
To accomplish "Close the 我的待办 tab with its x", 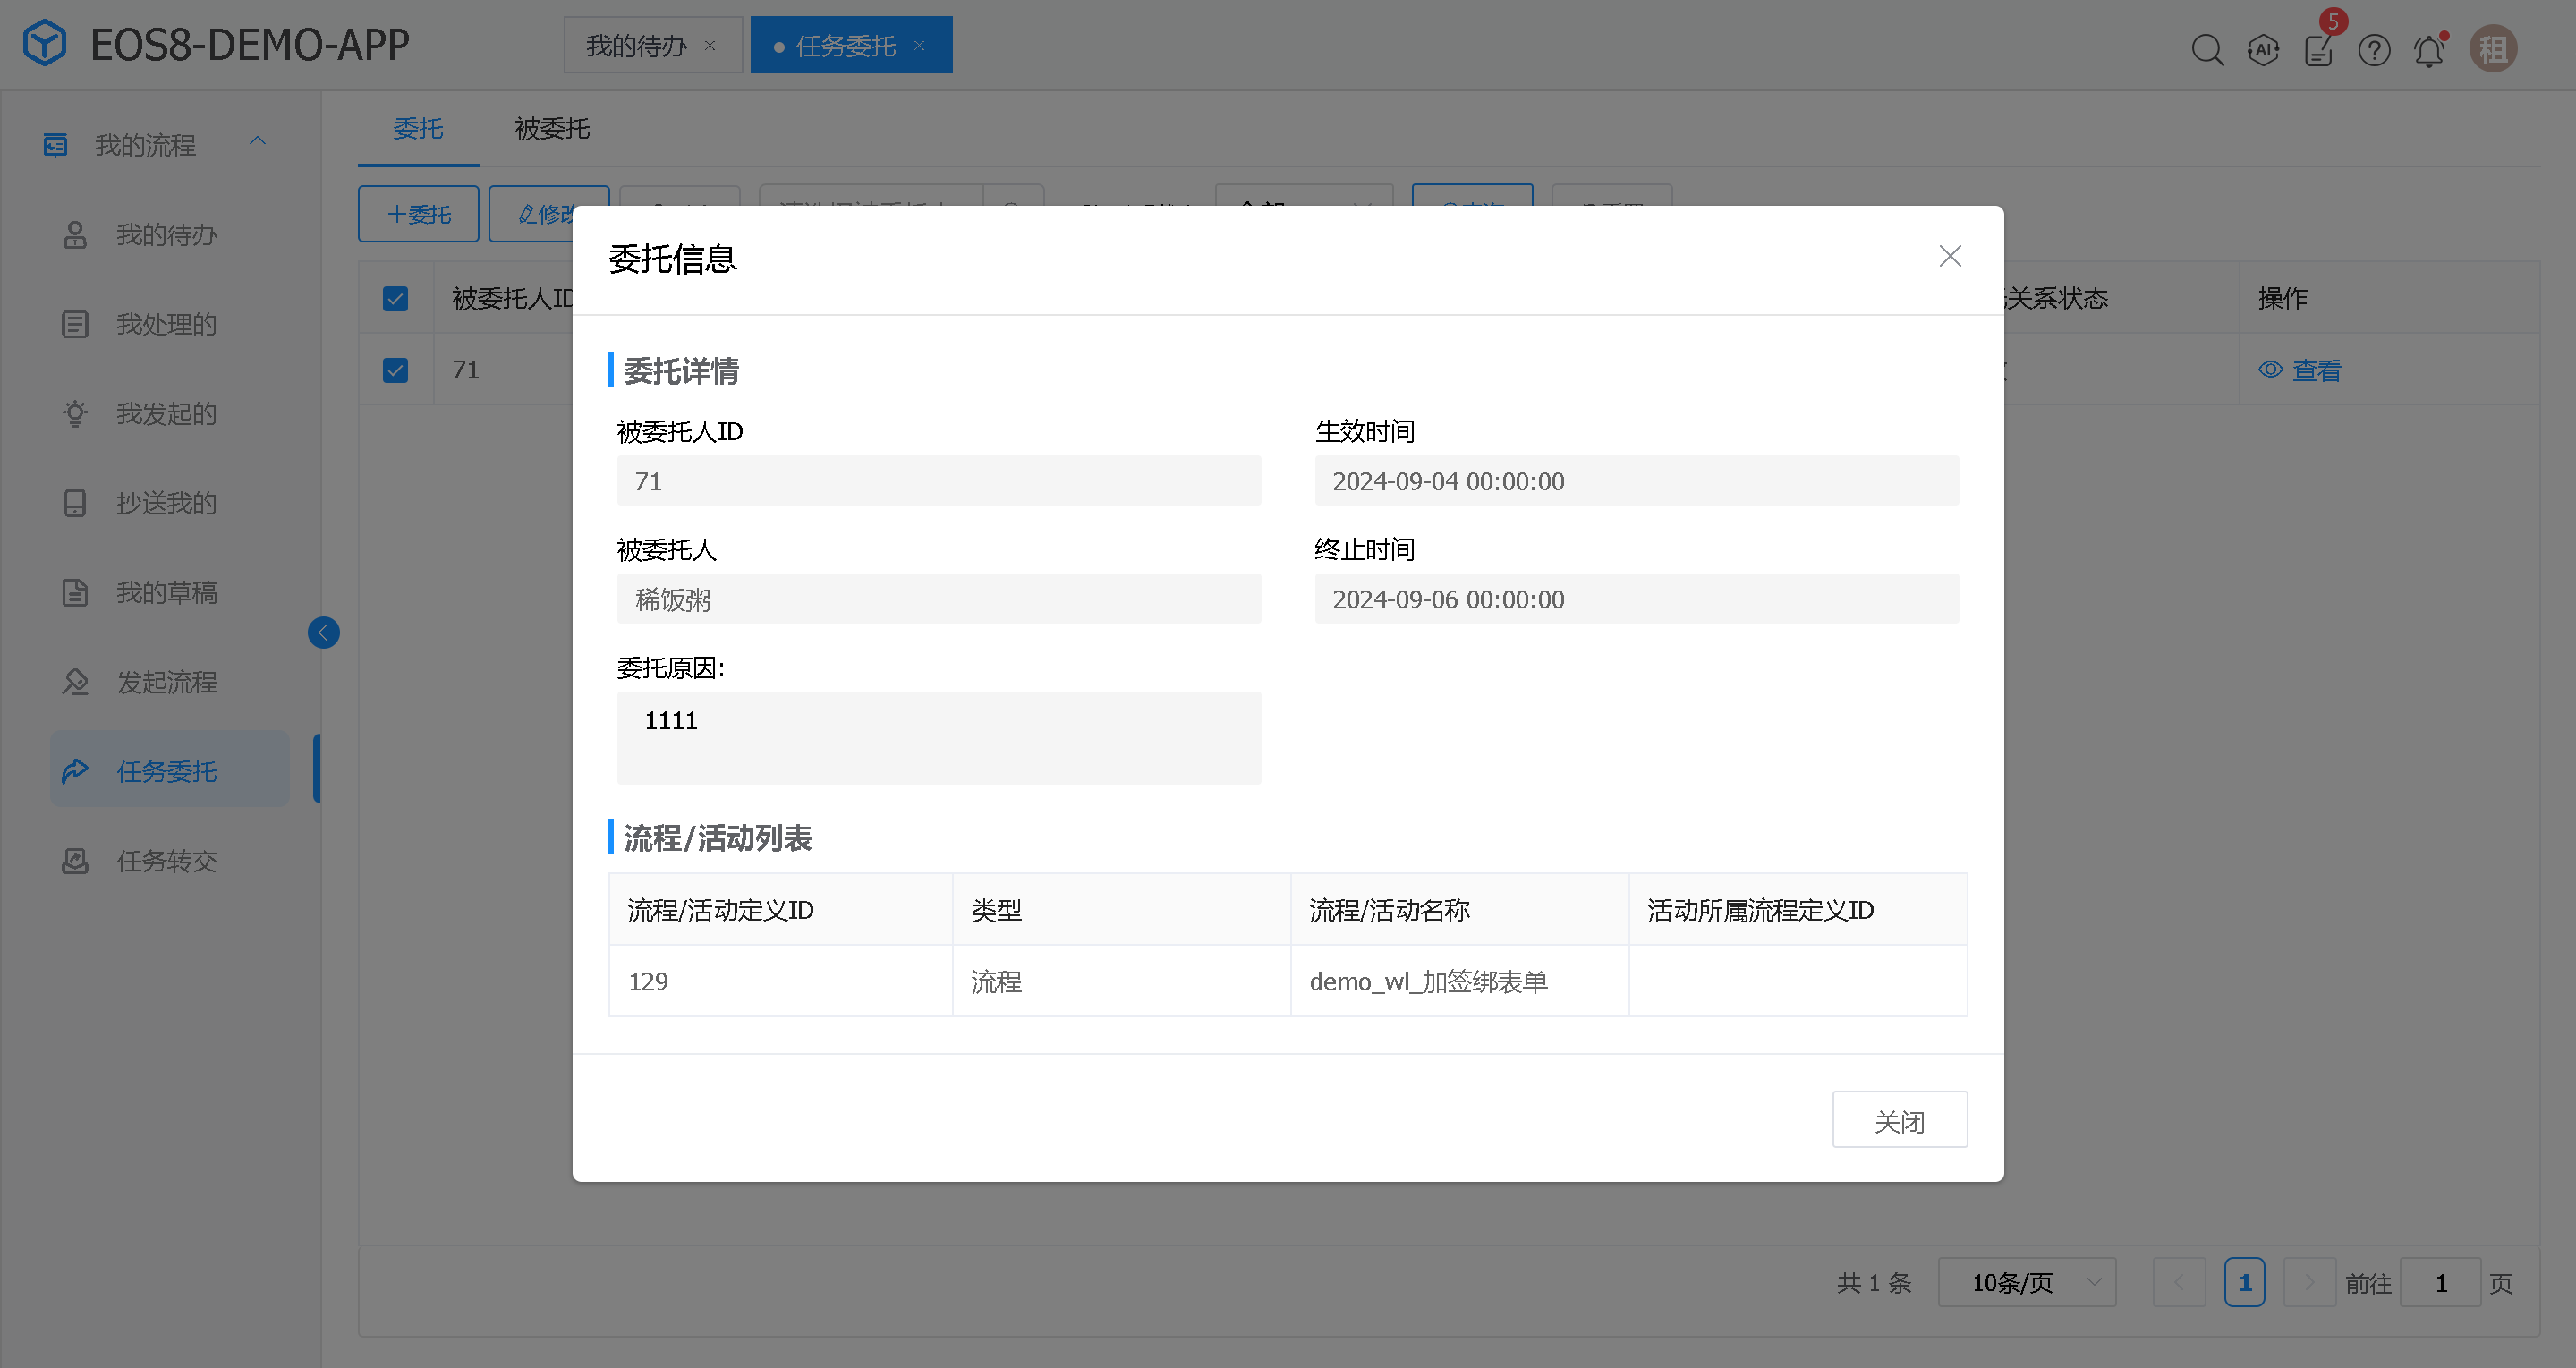I will [710, 46].
